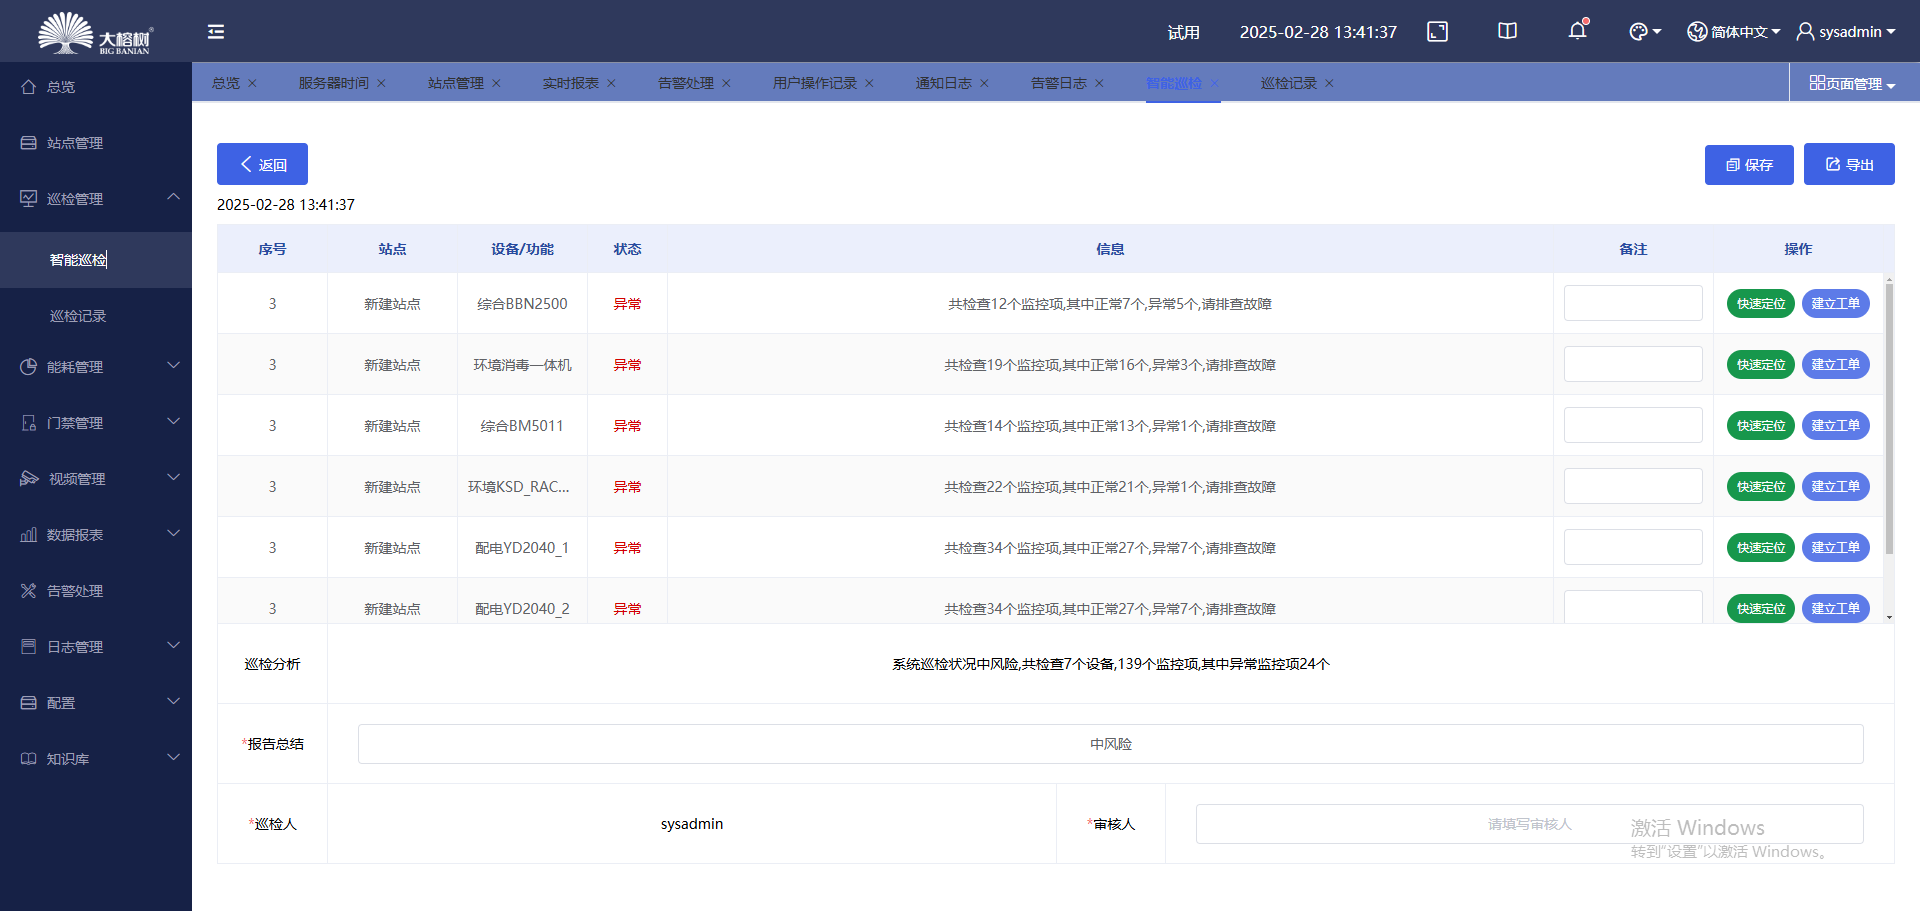
Task: Switch to 总览 tab
Action: click(226, 83)
